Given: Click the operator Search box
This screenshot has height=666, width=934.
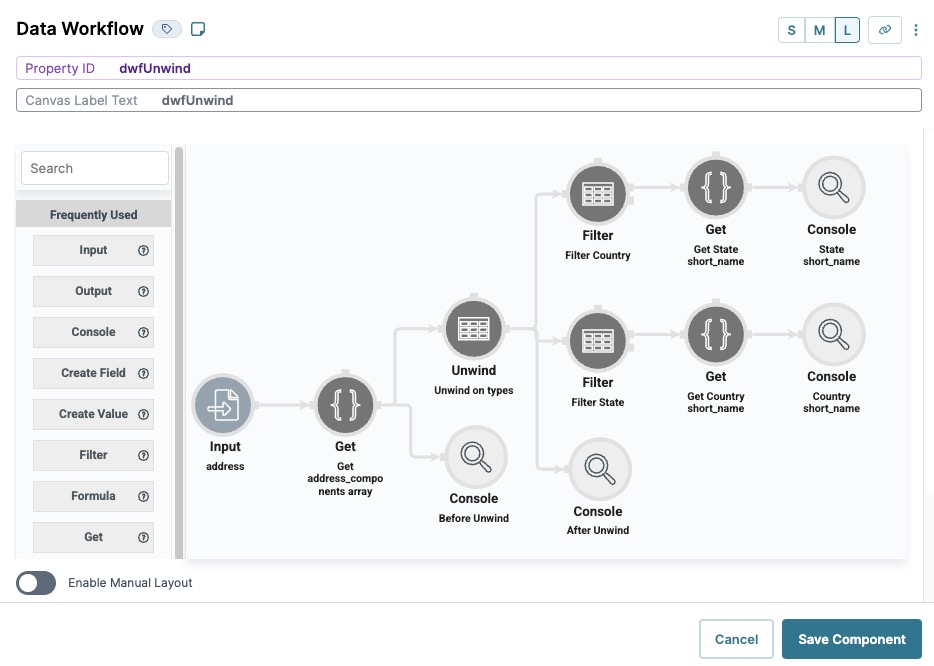Looking at the screenshot, I should pos(95,168).
